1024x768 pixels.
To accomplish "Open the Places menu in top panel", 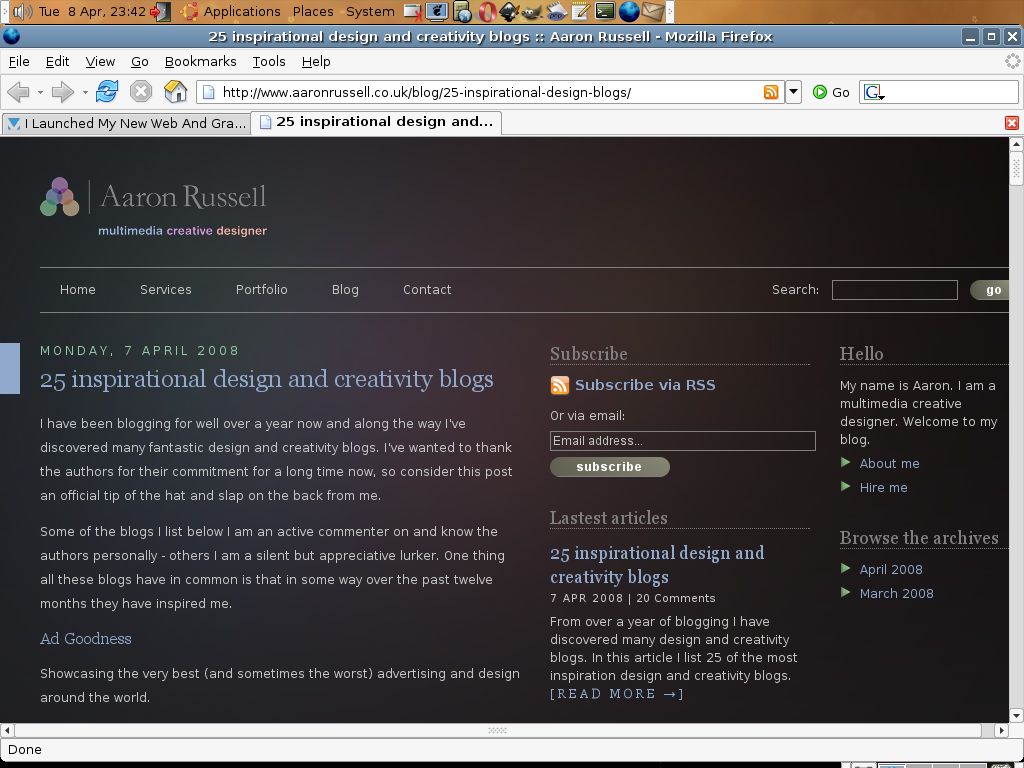I will pos(313,11).
